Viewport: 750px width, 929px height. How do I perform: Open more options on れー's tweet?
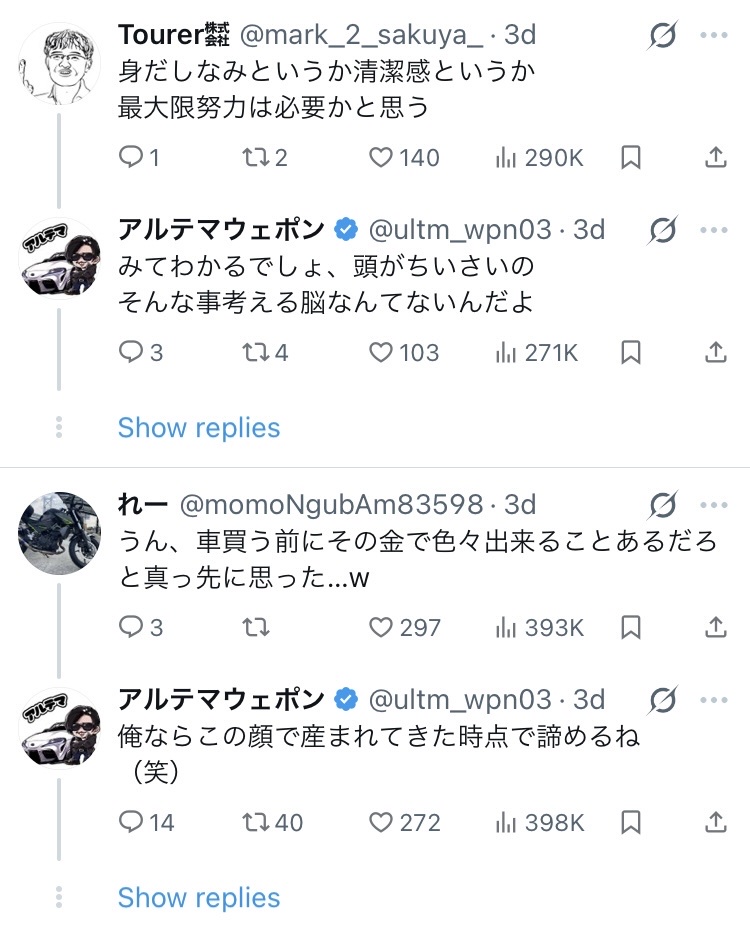click(714, 505)
